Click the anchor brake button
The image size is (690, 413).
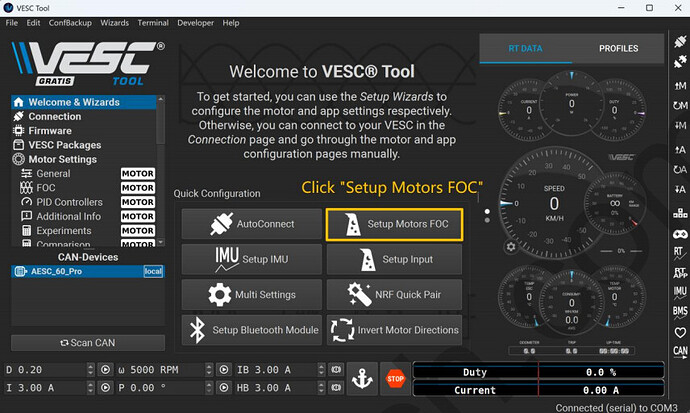(x=362, y=379)
